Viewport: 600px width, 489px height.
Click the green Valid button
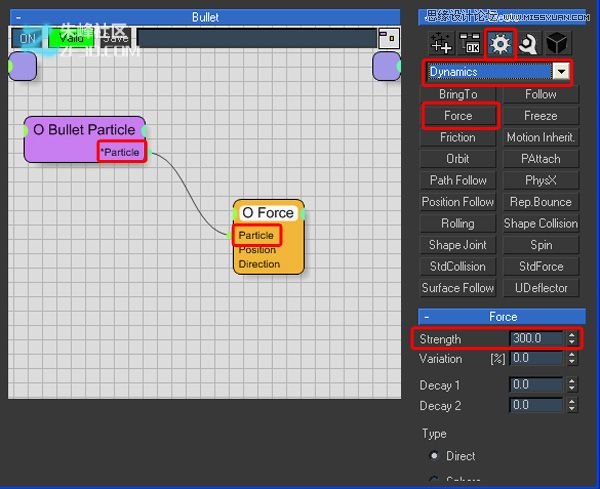tap(71, 38)
